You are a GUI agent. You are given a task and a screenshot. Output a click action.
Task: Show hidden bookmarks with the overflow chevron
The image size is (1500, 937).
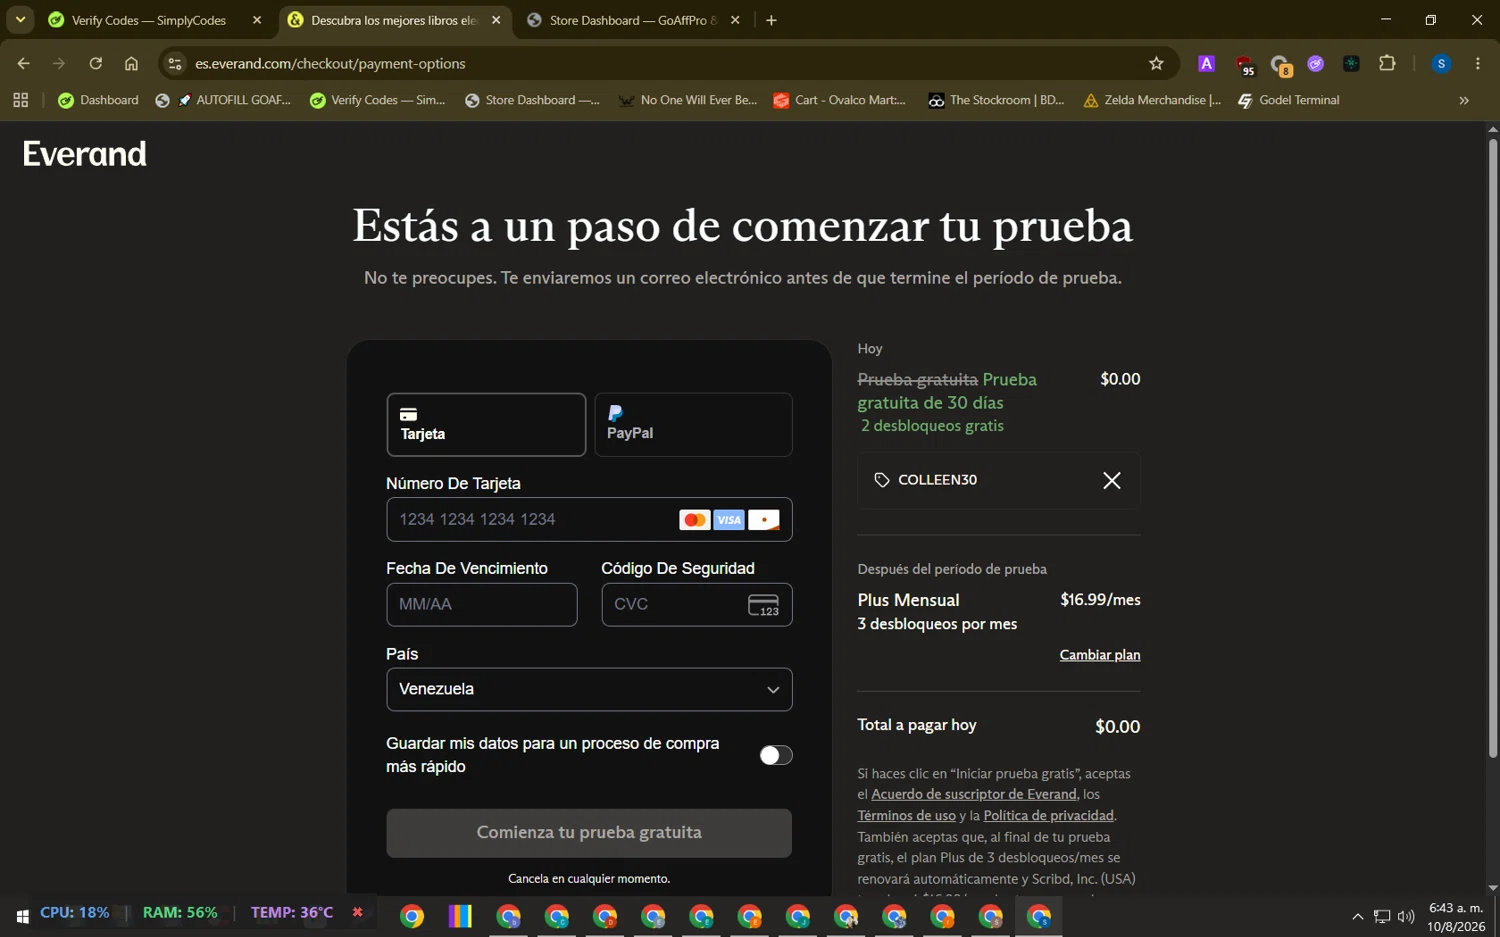pos(1464,100)
